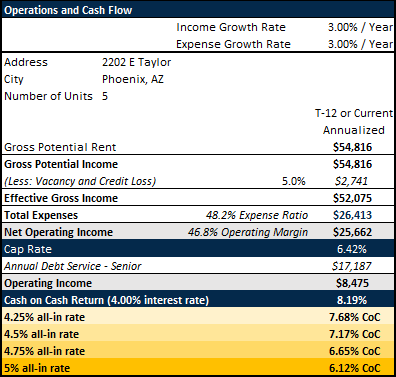Screen dimensions: 396x377
Task: Select the Cash on Cash value 8.19%
Action: pos(352,300)
